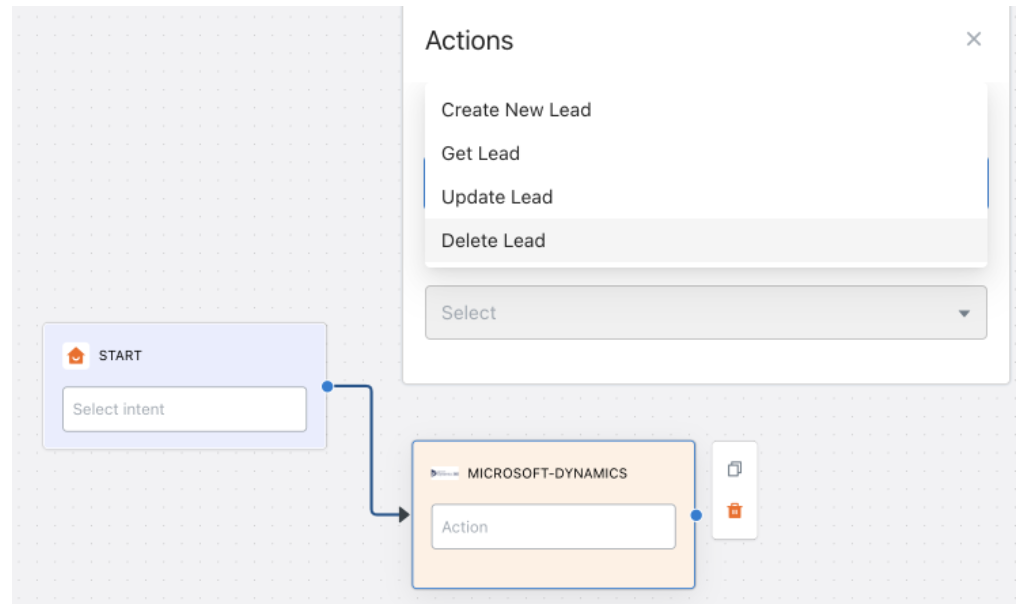
Task: Click the Actions panel heading
Action: [469, 41]
